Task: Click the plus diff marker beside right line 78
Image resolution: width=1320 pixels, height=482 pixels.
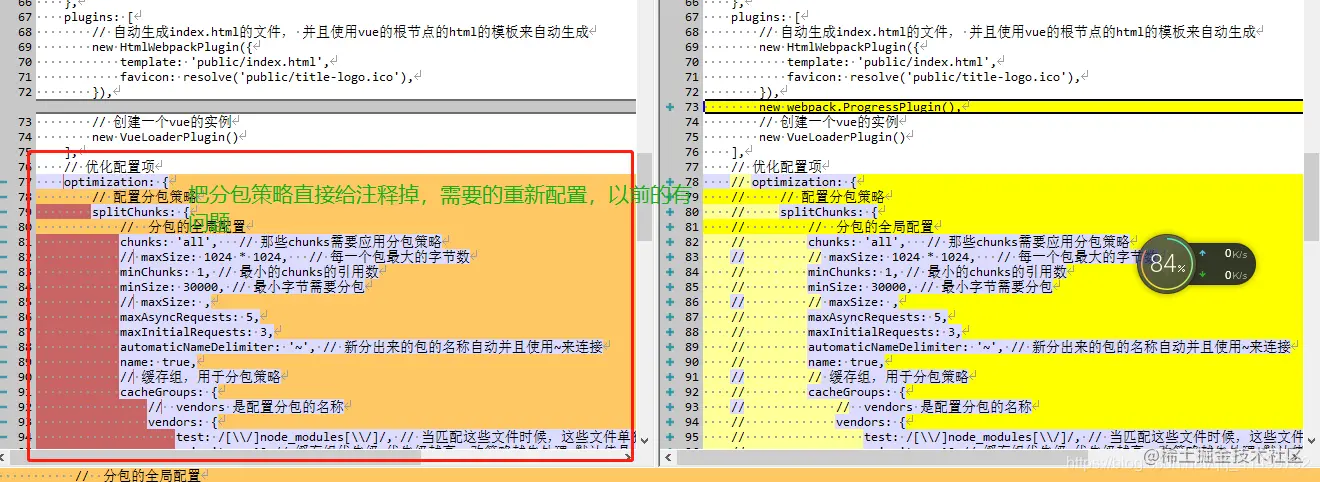Action: pyautogui.click(x=668, y=182)
